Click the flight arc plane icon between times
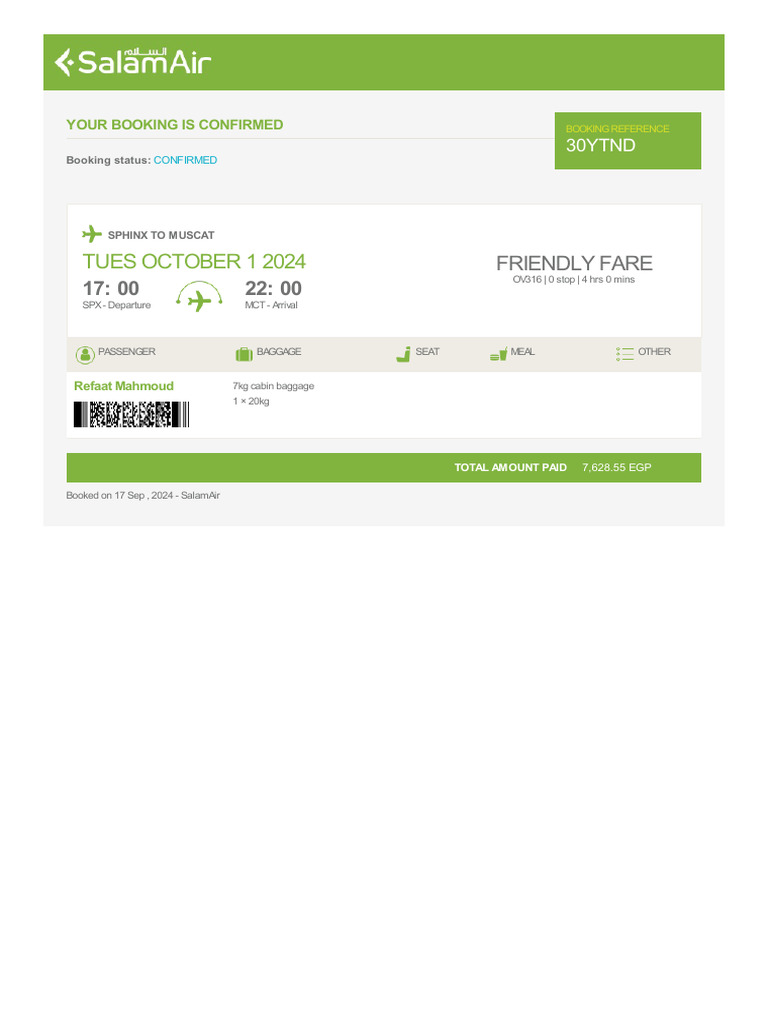 tap(200, 297)
